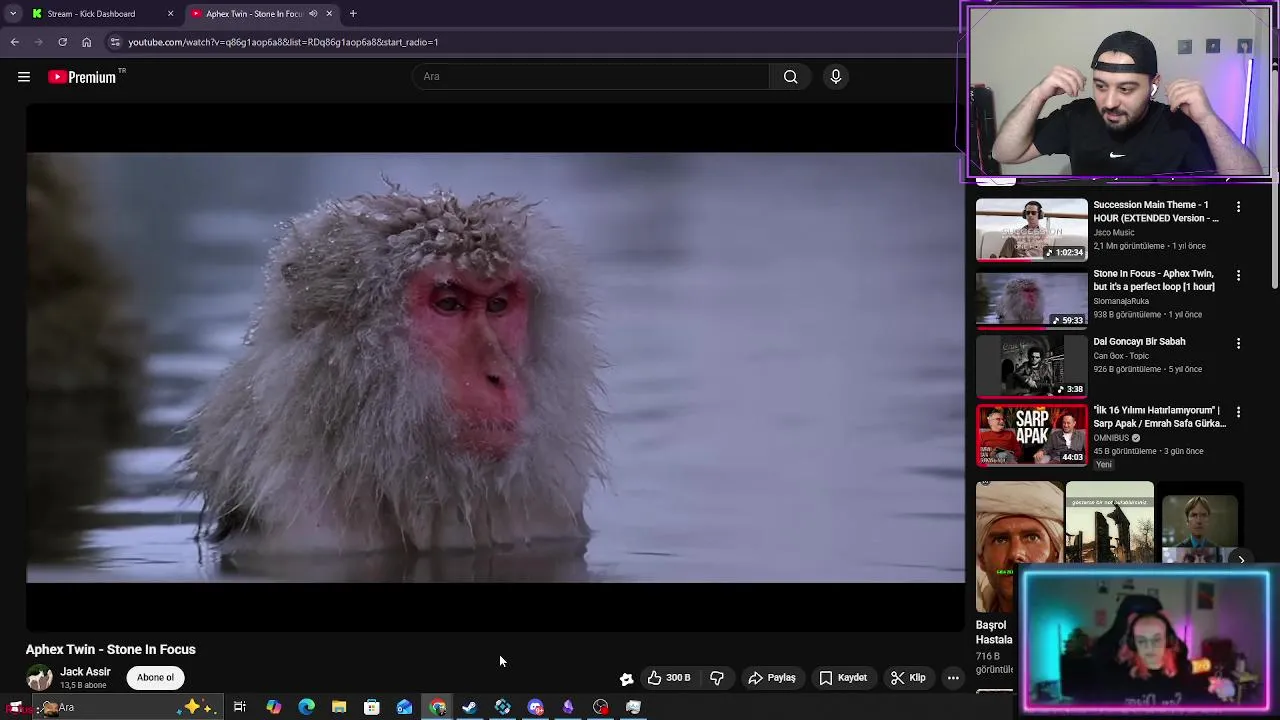Image resolution: width=1280 pixels, height=720 pixels.
Task: Mute the Aphex Twin tab audio
Action: point(313,14)
